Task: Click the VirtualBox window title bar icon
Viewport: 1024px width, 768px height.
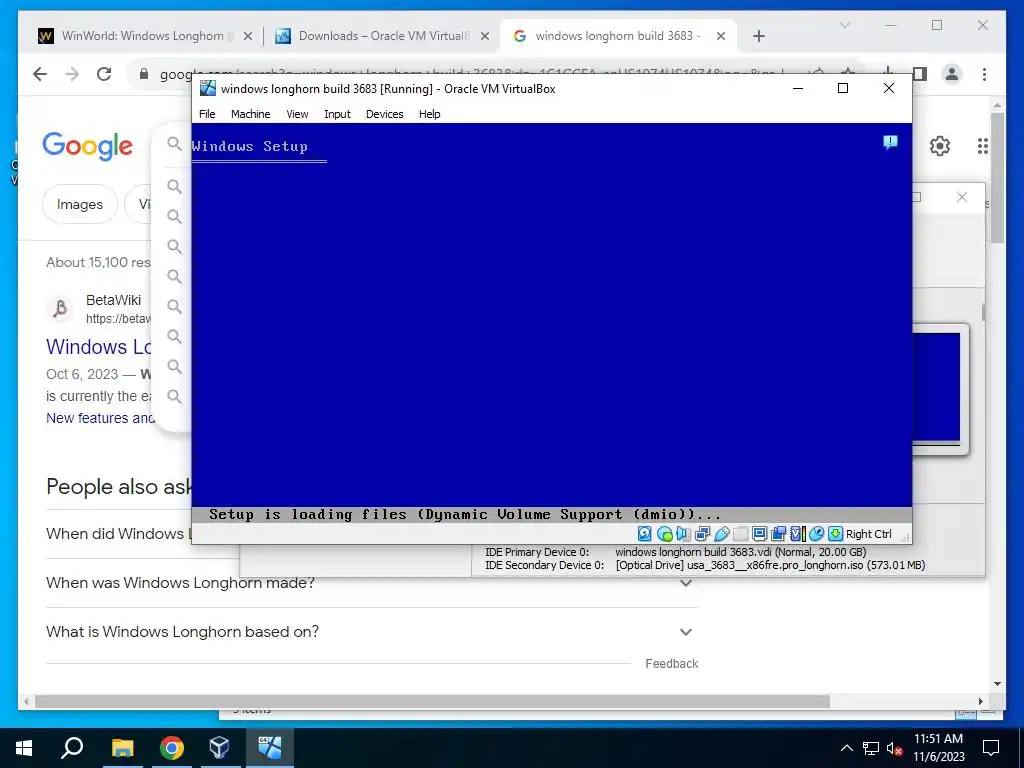Action: [x=208, y=88]
